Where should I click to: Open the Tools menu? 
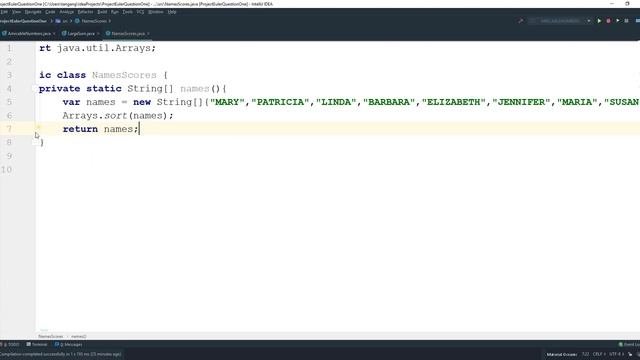click(128, 12)
